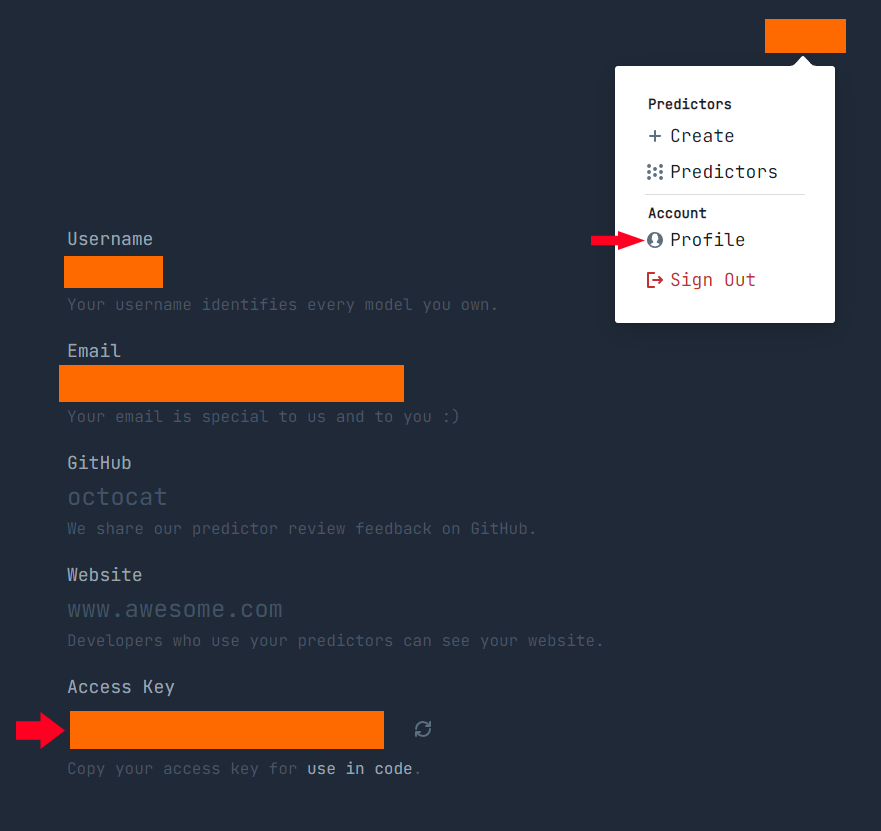The height and width of the screenshot is (831, 881).
Task: Focus the Website field showing www.awesome.com
Action: click(x=175, y=610)
